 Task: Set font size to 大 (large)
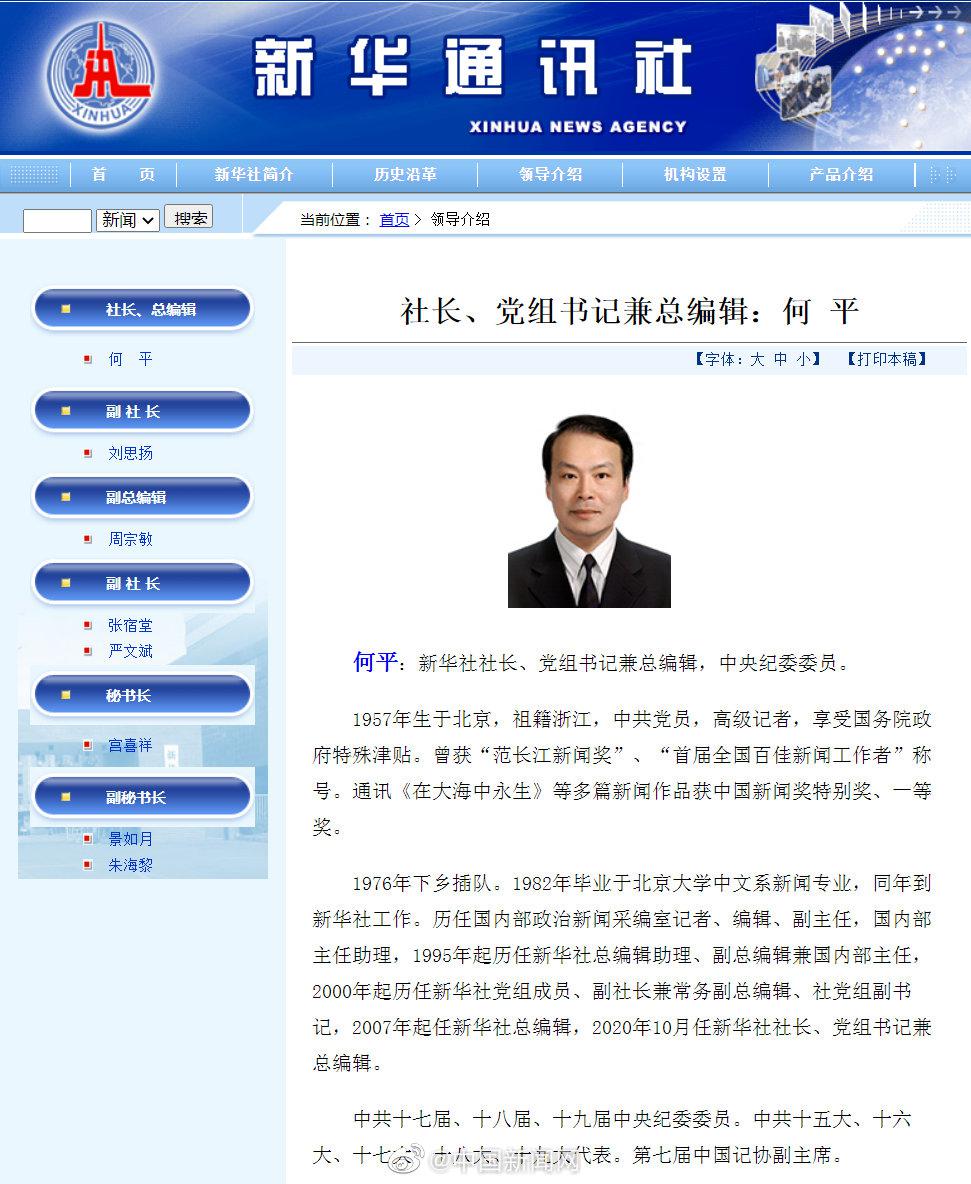757,359
